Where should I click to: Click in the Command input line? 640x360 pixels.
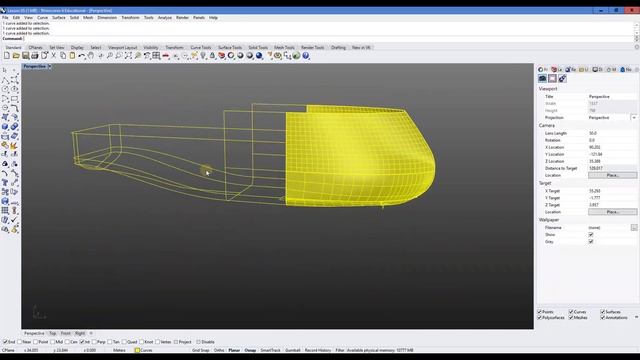click(327, 39)
